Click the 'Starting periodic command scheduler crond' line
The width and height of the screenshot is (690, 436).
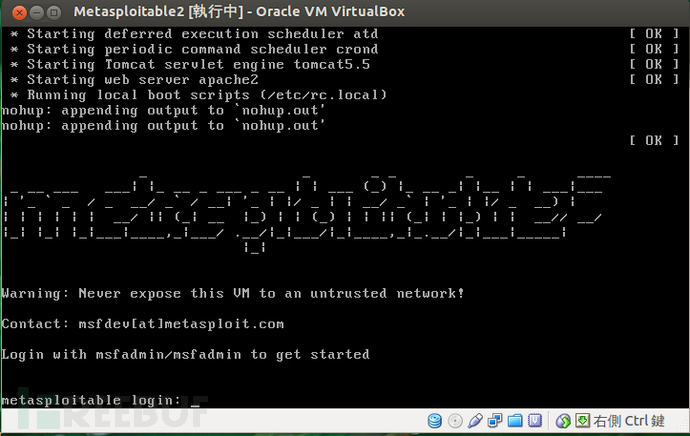[194, 49]
